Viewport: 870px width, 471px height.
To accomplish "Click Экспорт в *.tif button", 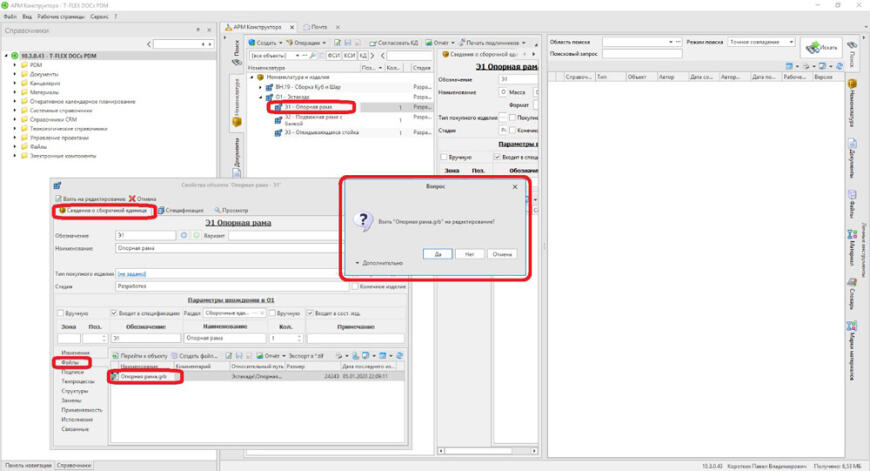I will point(306,356).
